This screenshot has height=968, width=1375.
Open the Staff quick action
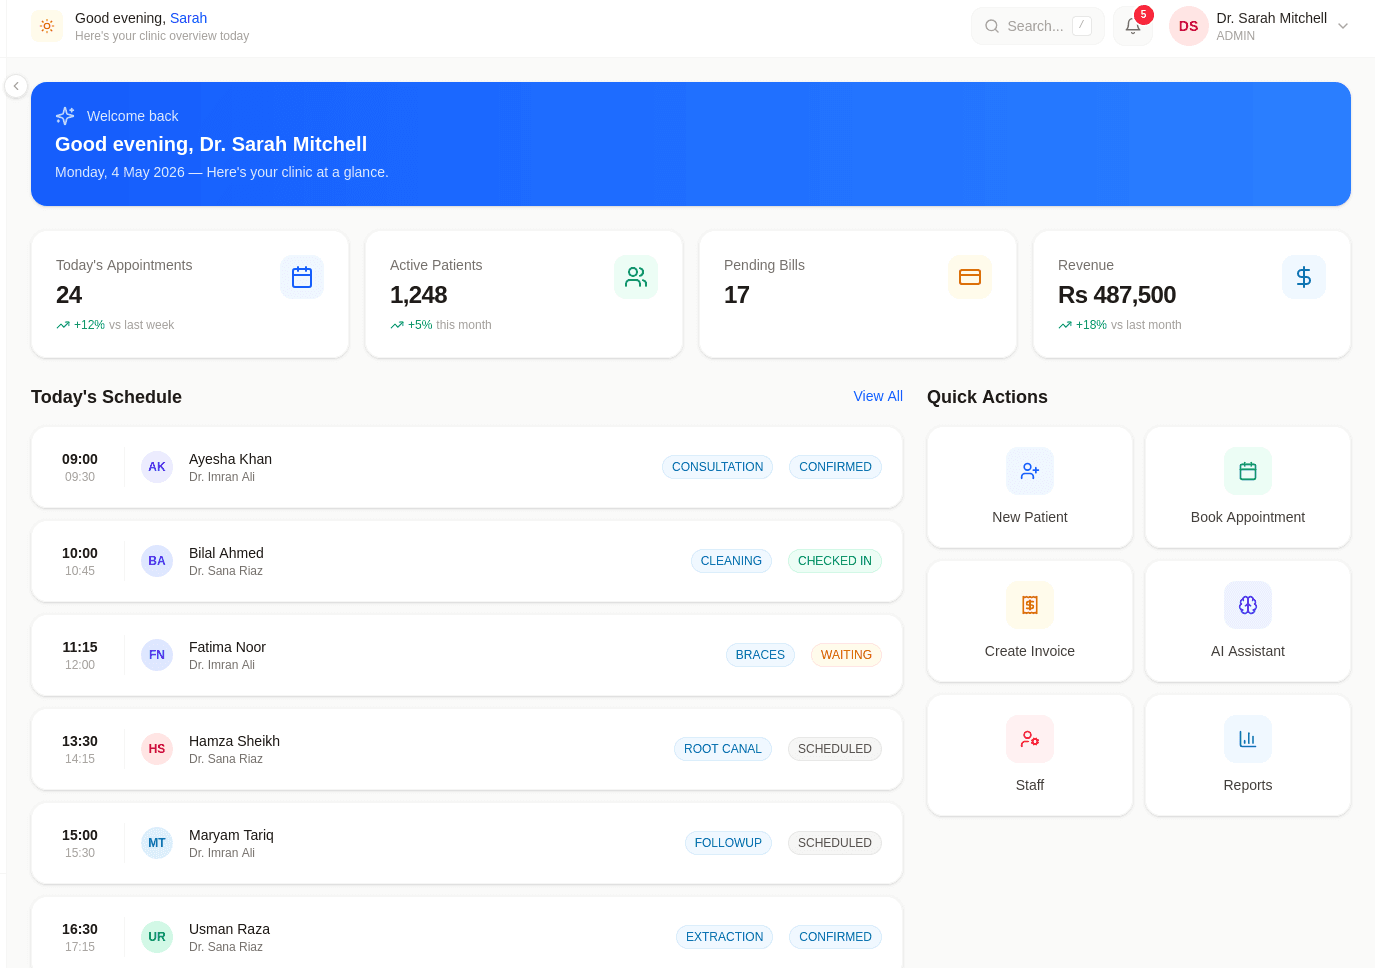click(1030, 755)
